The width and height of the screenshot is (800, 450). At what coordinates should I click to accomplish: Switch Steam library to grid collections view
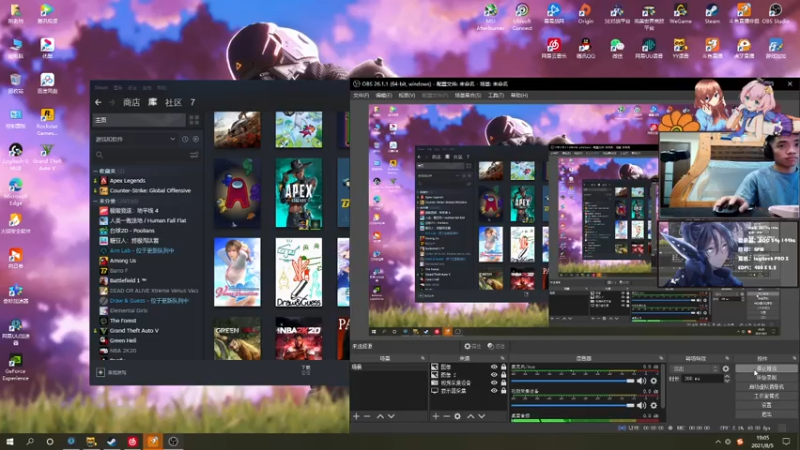[194, 120]
